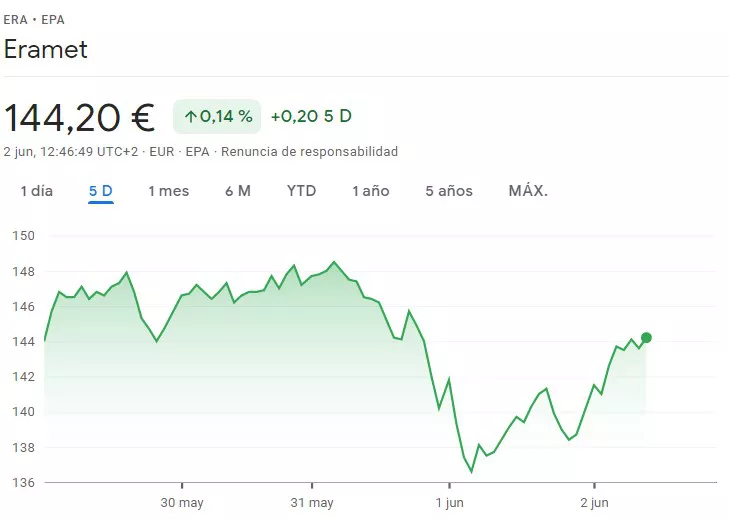
Task: Click the "2 jun" date axis label
Action: 594,503
